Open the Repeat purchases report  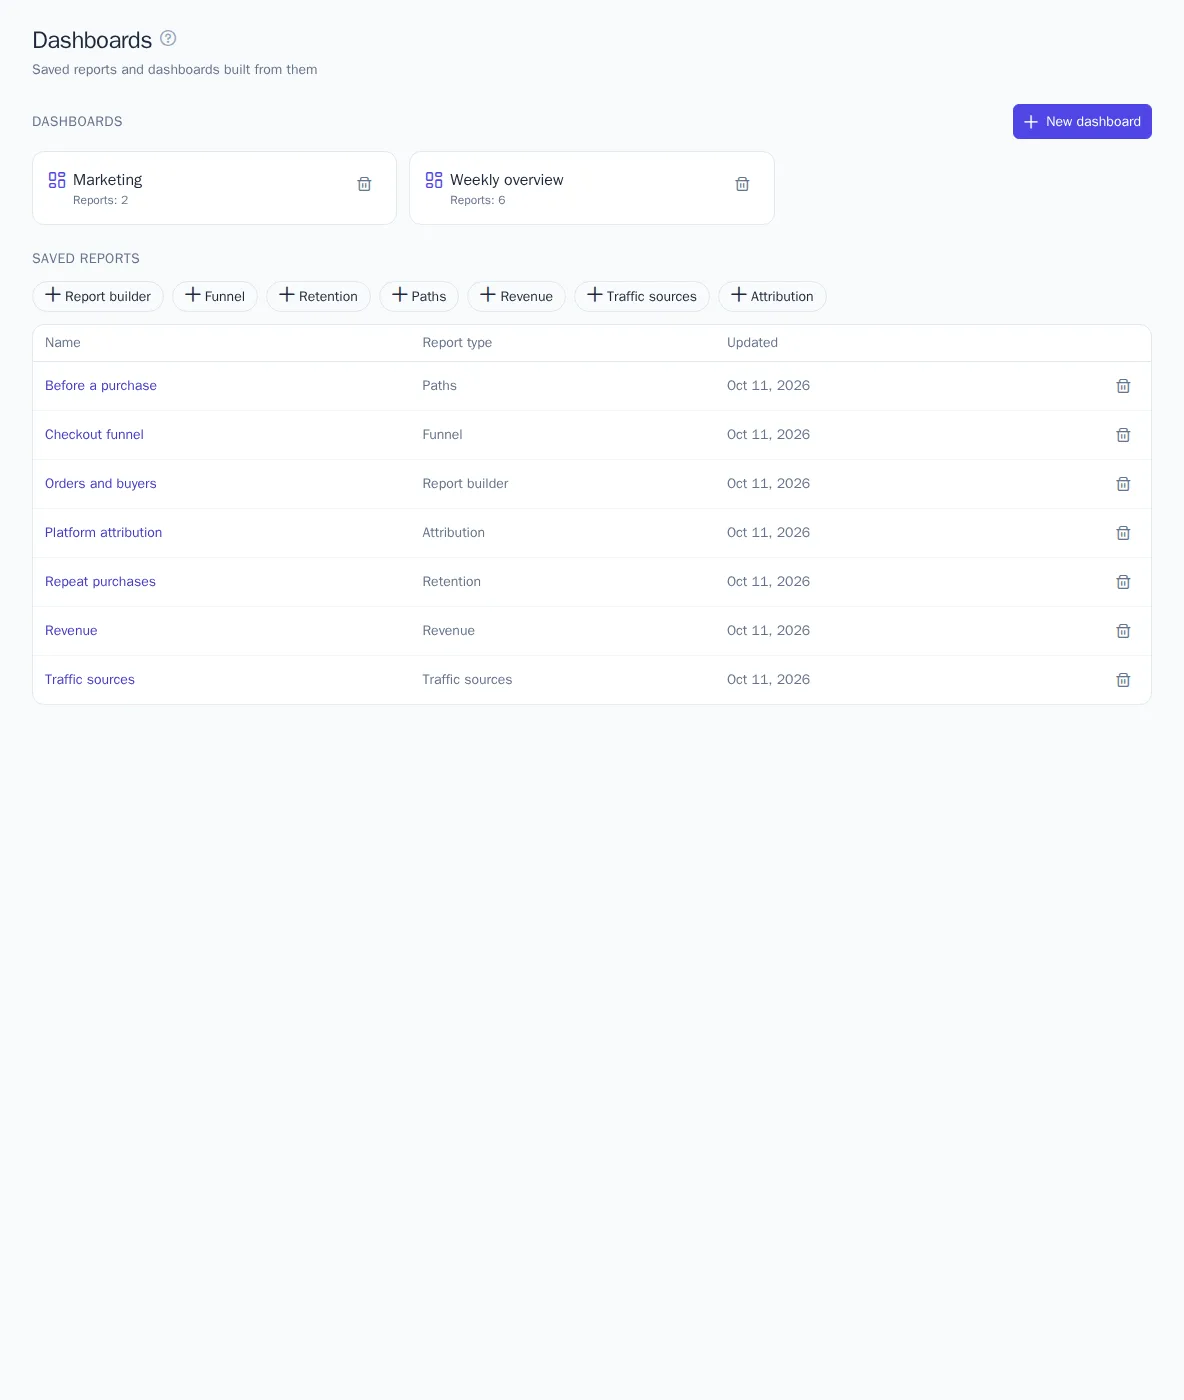(x=100, y=582)
